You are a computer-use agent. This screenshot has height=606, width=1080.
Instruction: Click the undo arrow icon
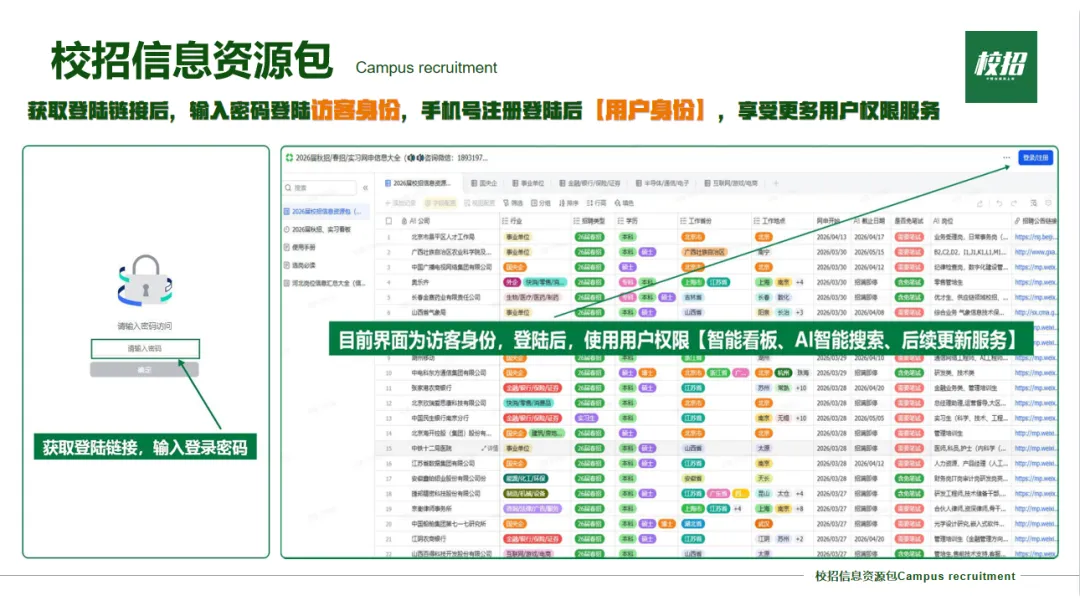coord(998,203)
